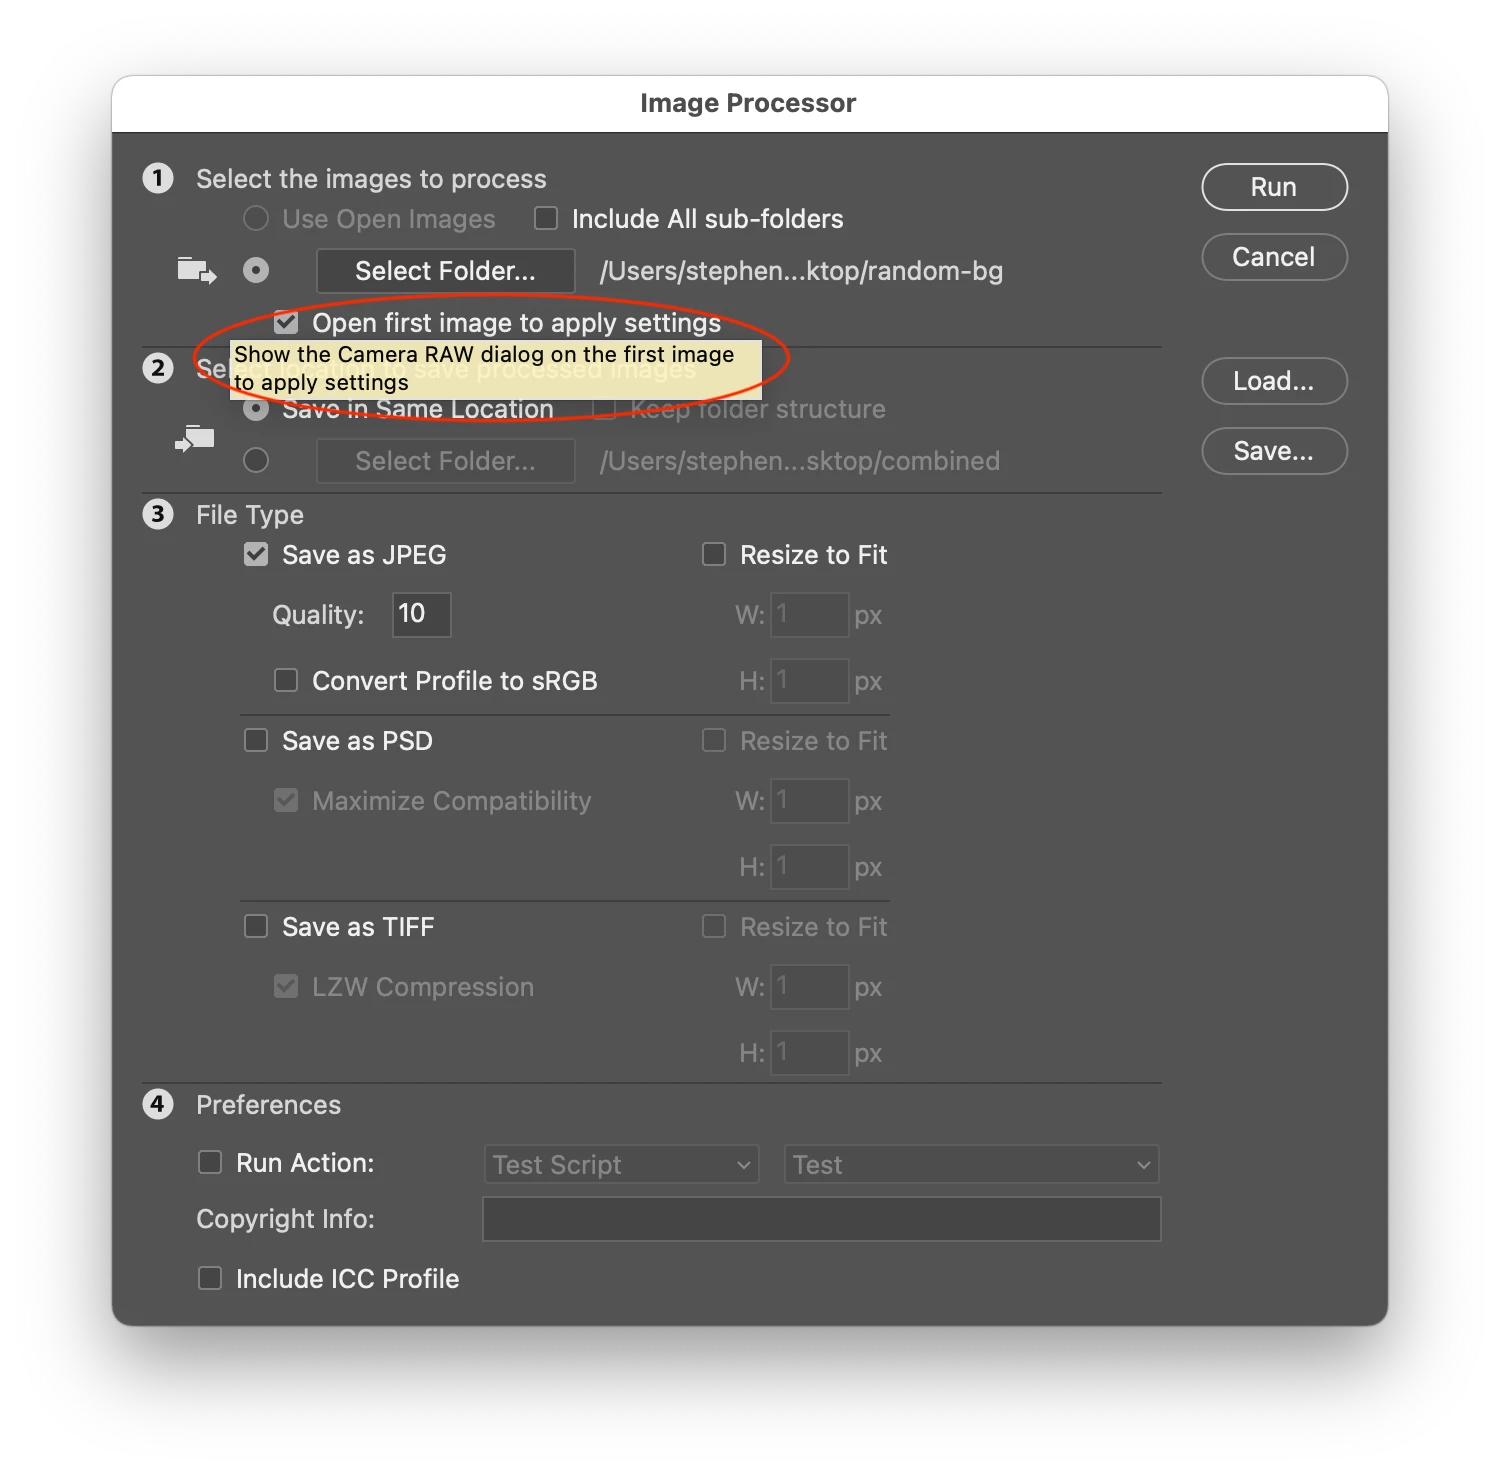The height and width of the screenshot is (1474, 1500).
Task: Click the Save... button
Action: click(x=1274, y=451)
